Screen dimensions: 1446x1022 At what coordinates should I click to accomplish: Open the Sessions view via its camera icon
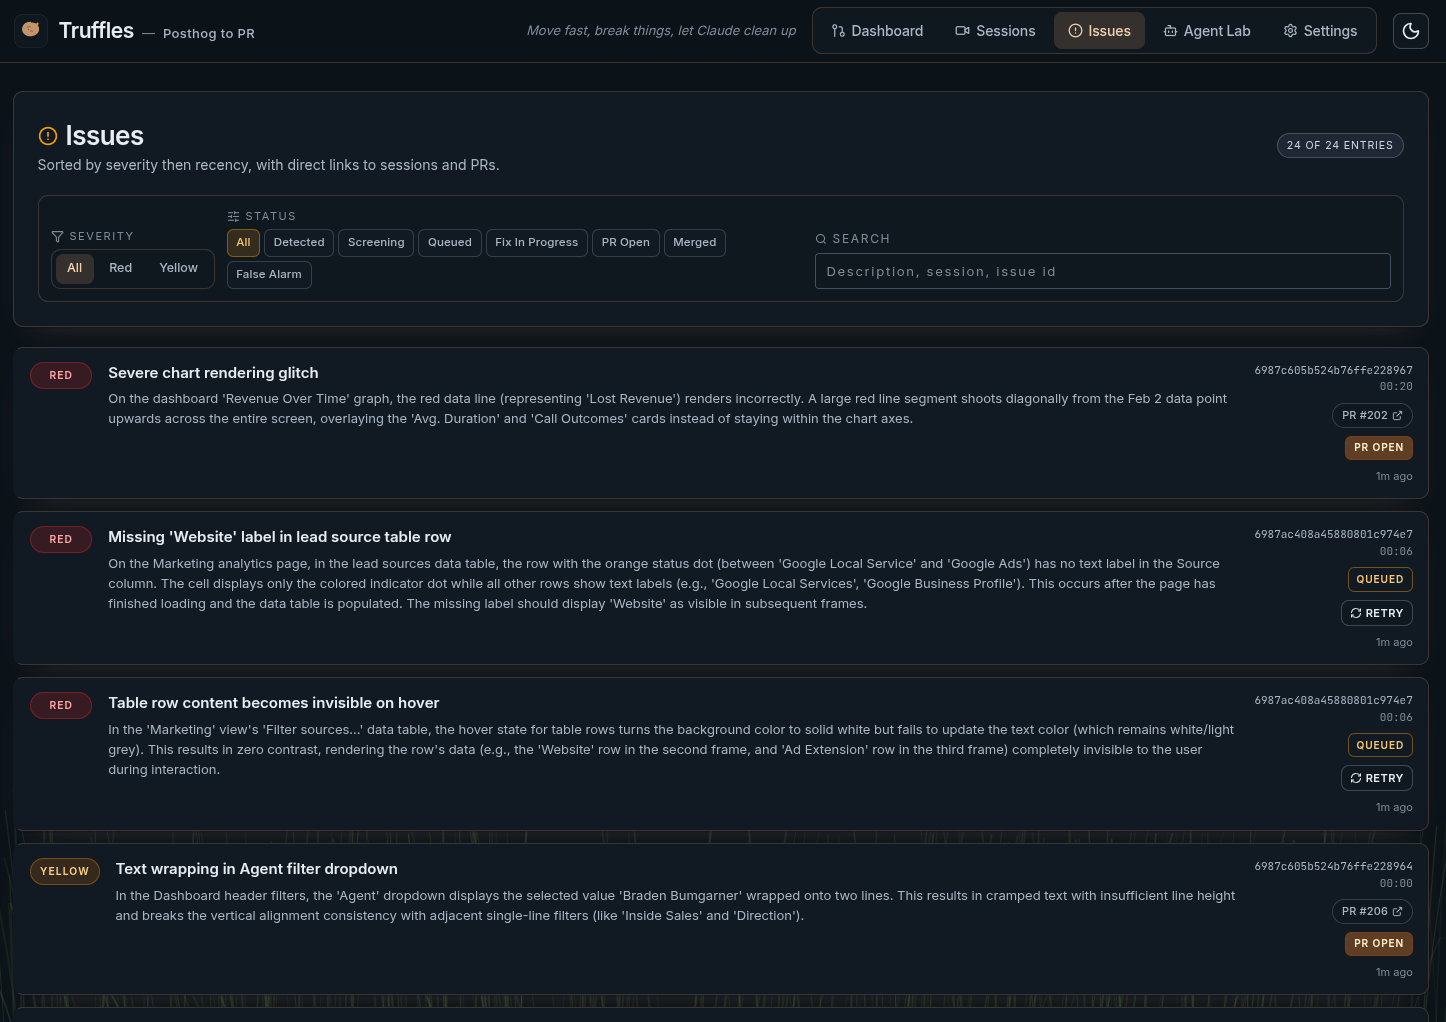pyautogui.click(x=962, y=31)
